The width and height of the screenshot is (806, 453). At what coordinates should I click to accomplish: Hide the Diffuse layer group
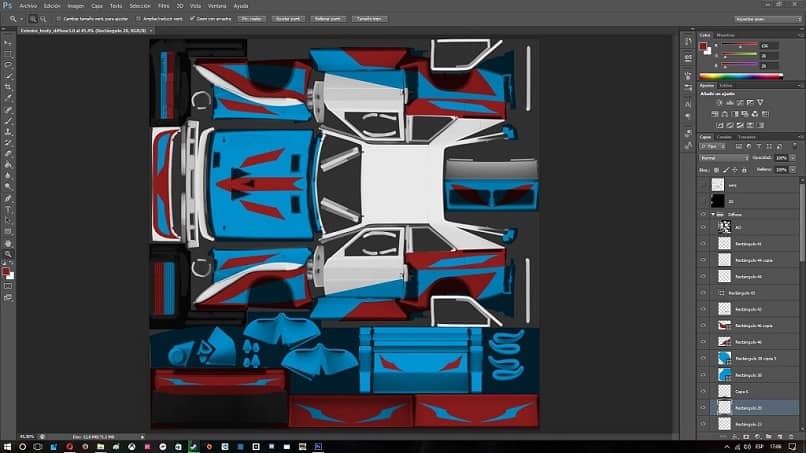coord(703,214)
